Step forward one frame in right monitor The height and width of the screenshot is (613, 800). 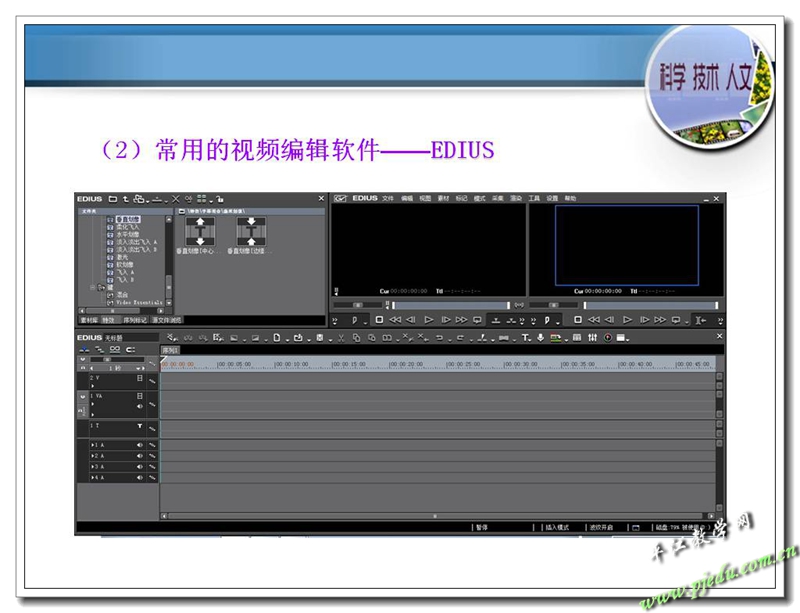[645, 320]
